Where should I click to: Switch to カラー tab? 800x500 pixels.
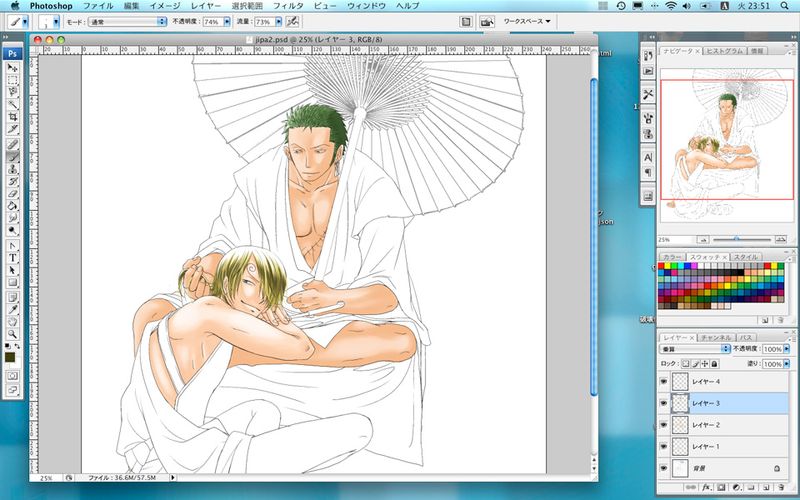pyautogui.click(x=671, y=257)
